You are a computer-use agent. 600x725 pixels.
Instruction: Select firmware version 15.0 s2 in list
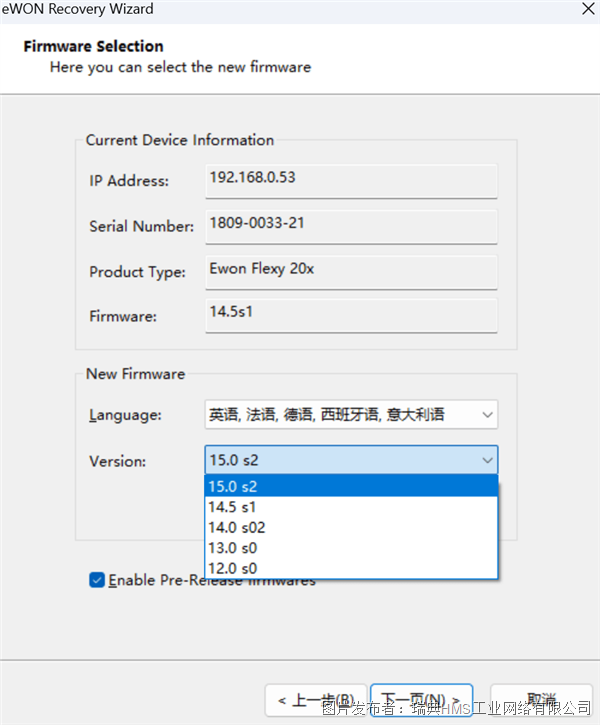[351, 486]
